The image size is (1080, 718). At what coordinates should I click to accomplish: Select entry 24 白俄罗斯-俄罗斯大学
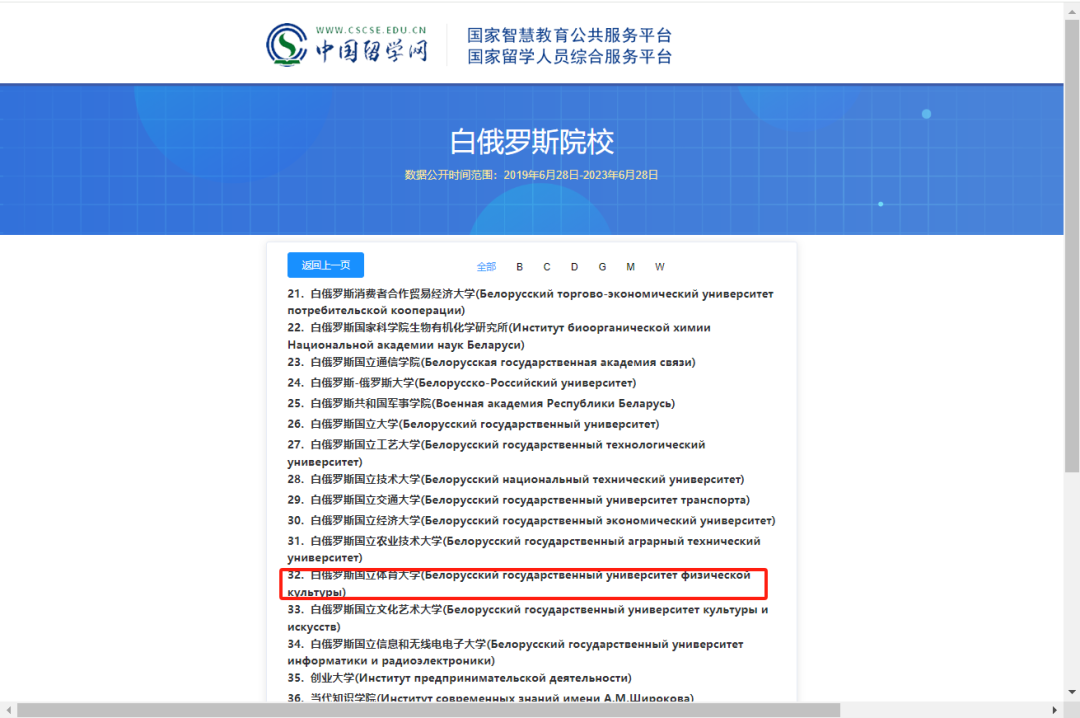tap(462, 383)
